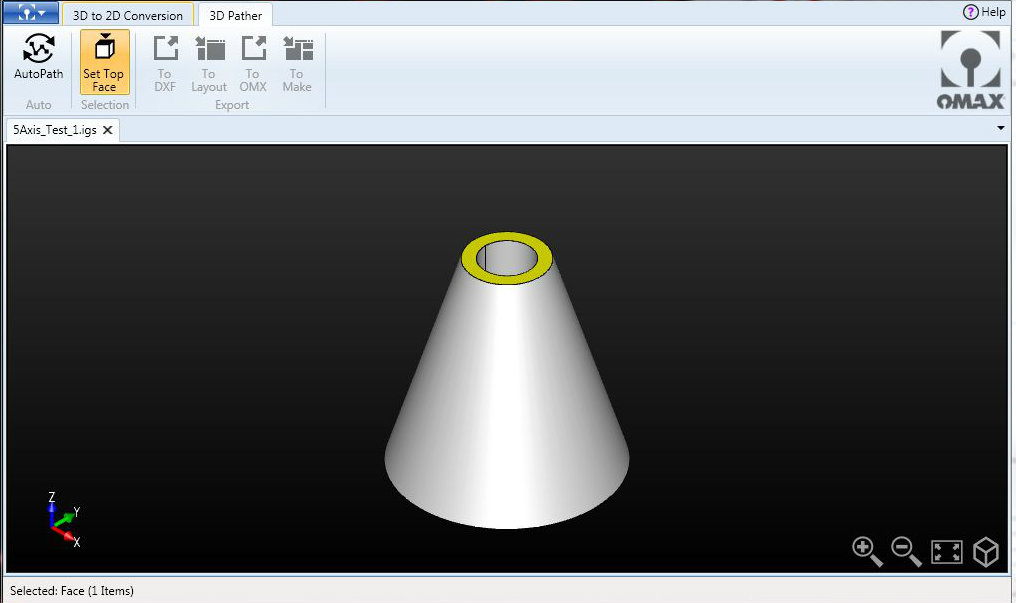The image size is (1016, 603).
Task: Select the 5Axis_Test_1.igs document tab
Action: [55, 130]
